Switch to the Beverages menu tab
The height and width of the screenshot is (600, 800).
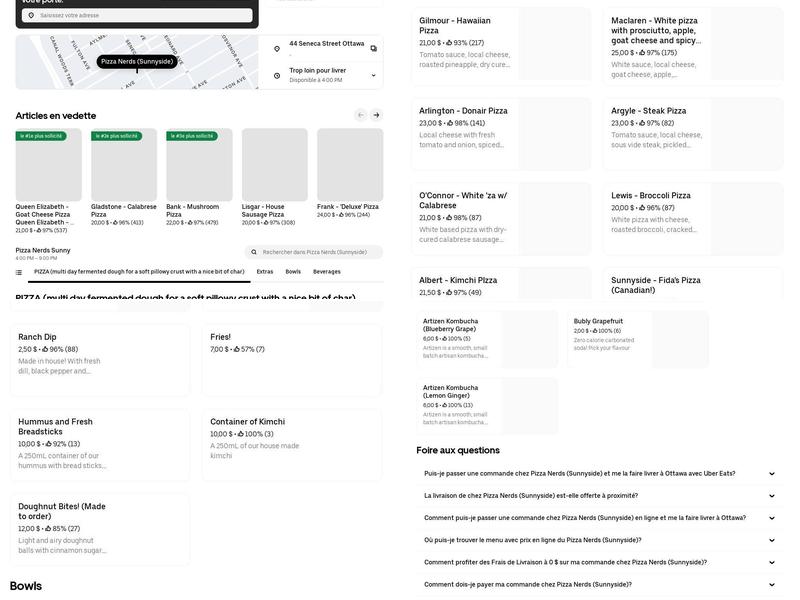pyautogui.click(x=326, y=272)
